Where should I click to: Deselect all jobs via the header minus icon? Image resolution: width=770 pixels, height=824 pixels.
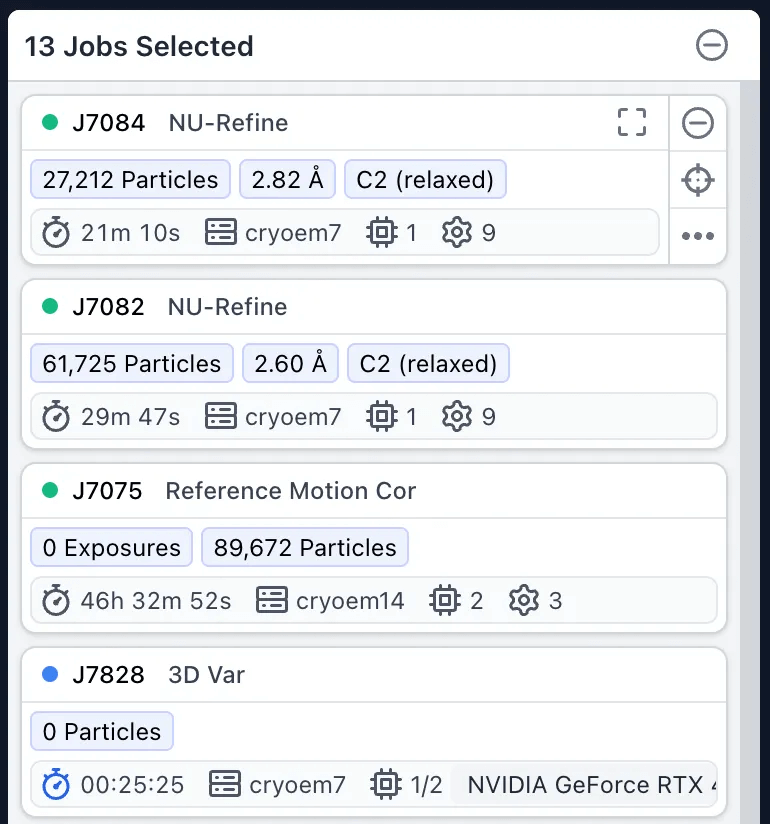coord(712,45)
